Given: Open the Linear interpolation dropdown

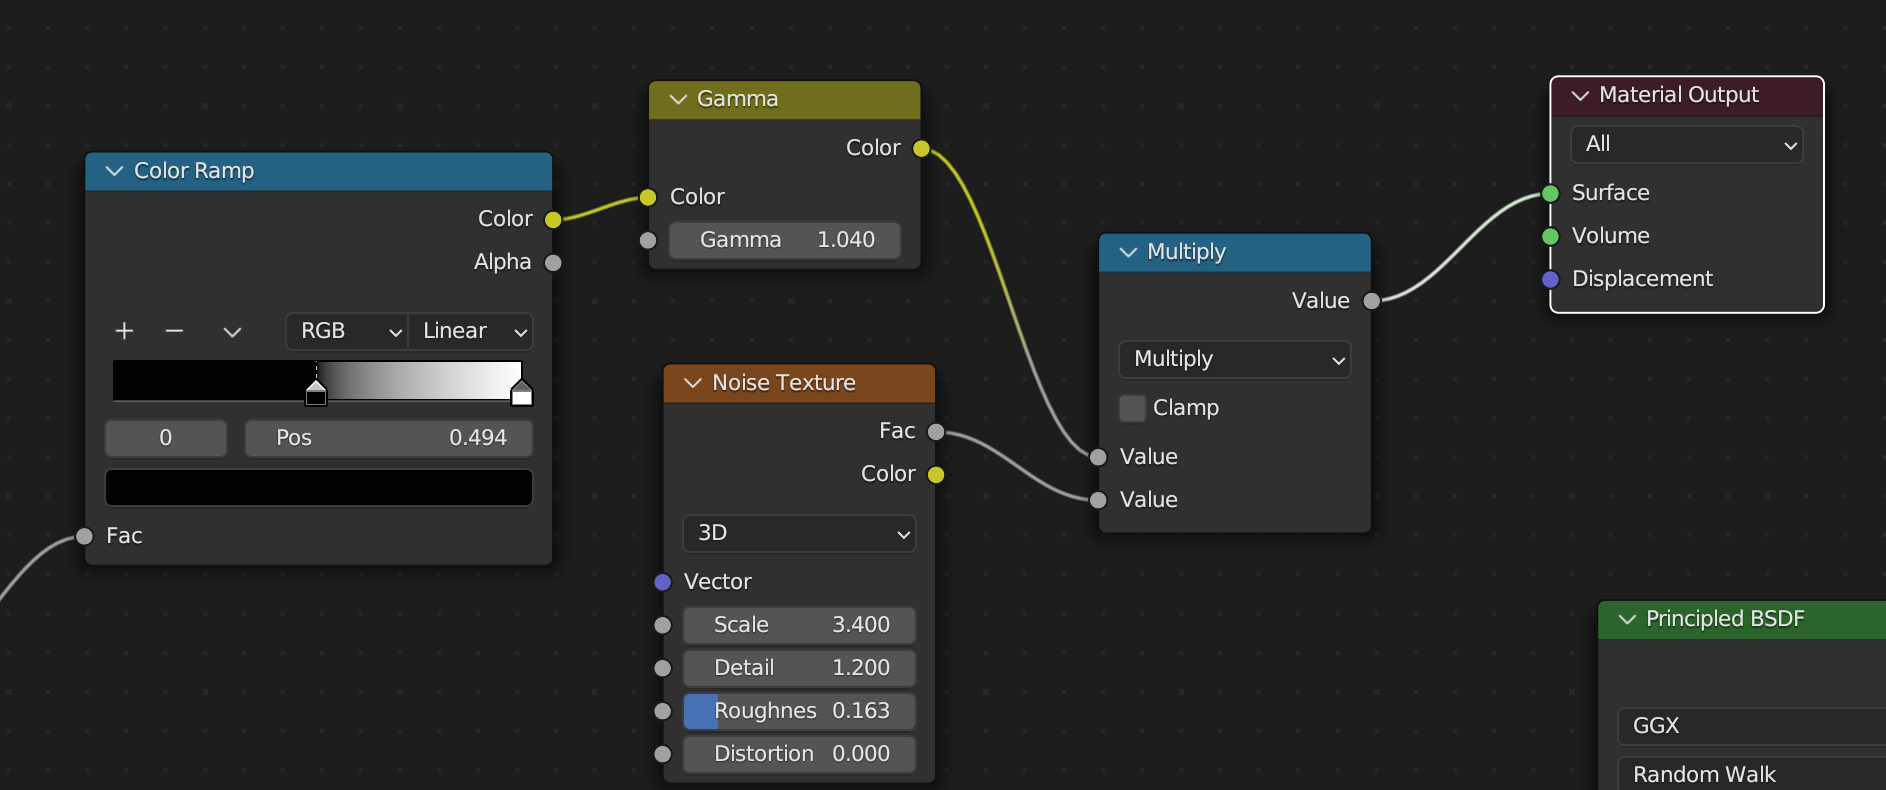Looking at the screenshot, I should (x=471, y=331).
